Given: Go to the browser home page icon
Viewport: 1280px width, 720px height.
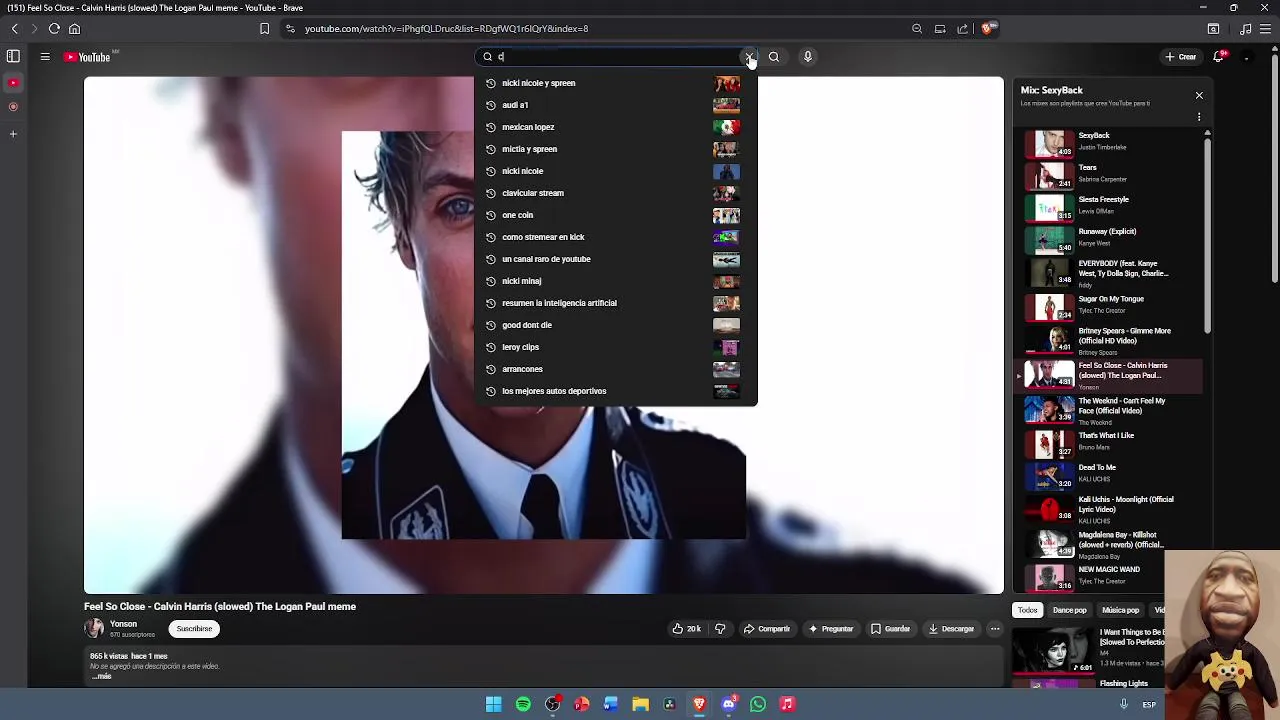Looking at the screenshot, I should pos(74,29).
